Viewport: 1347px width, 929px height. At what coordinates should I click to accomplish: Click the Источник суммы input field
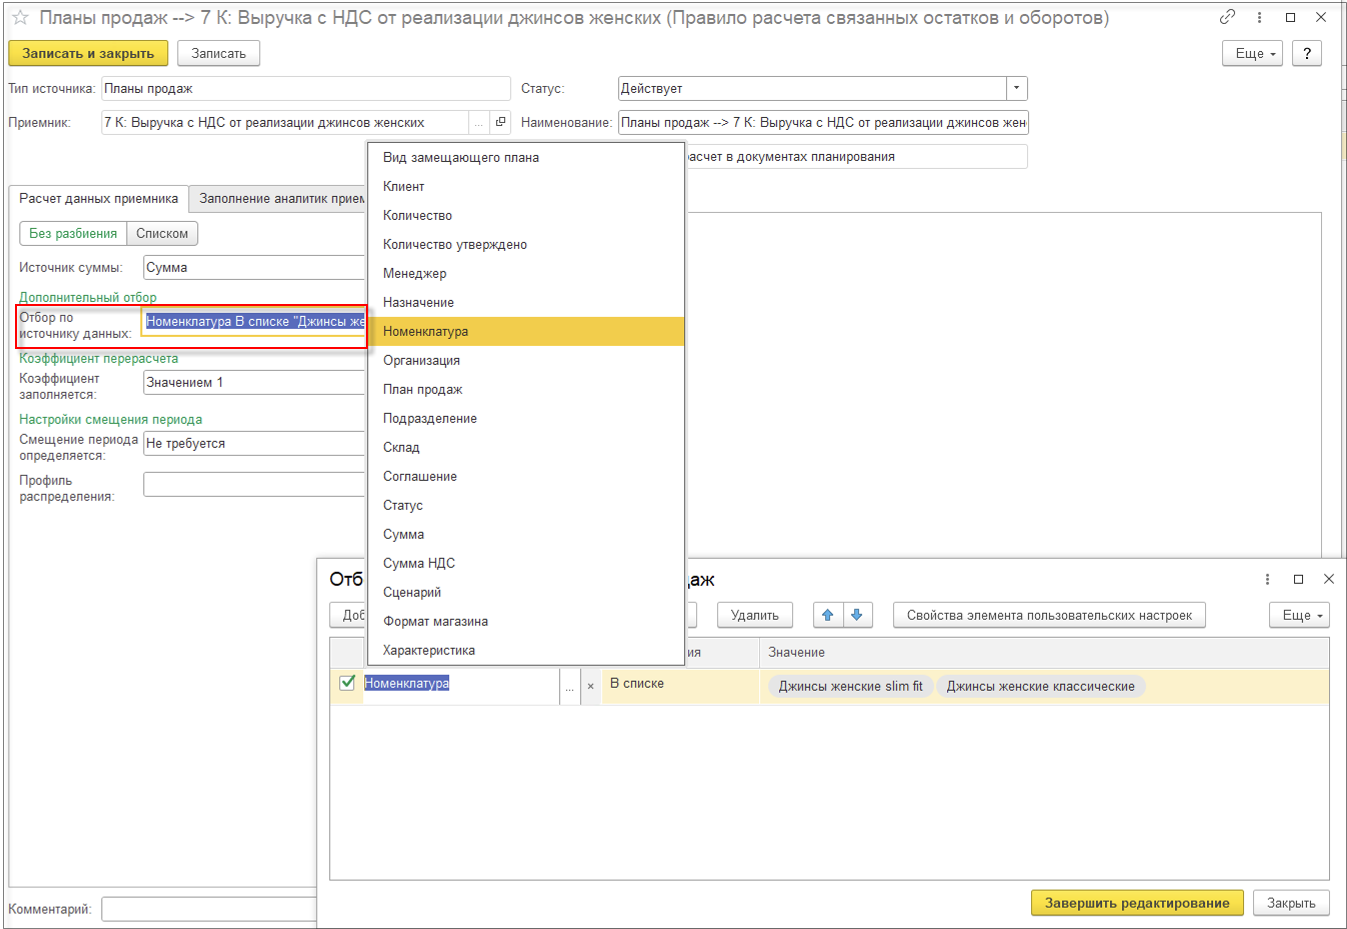[x=254, y=267]
